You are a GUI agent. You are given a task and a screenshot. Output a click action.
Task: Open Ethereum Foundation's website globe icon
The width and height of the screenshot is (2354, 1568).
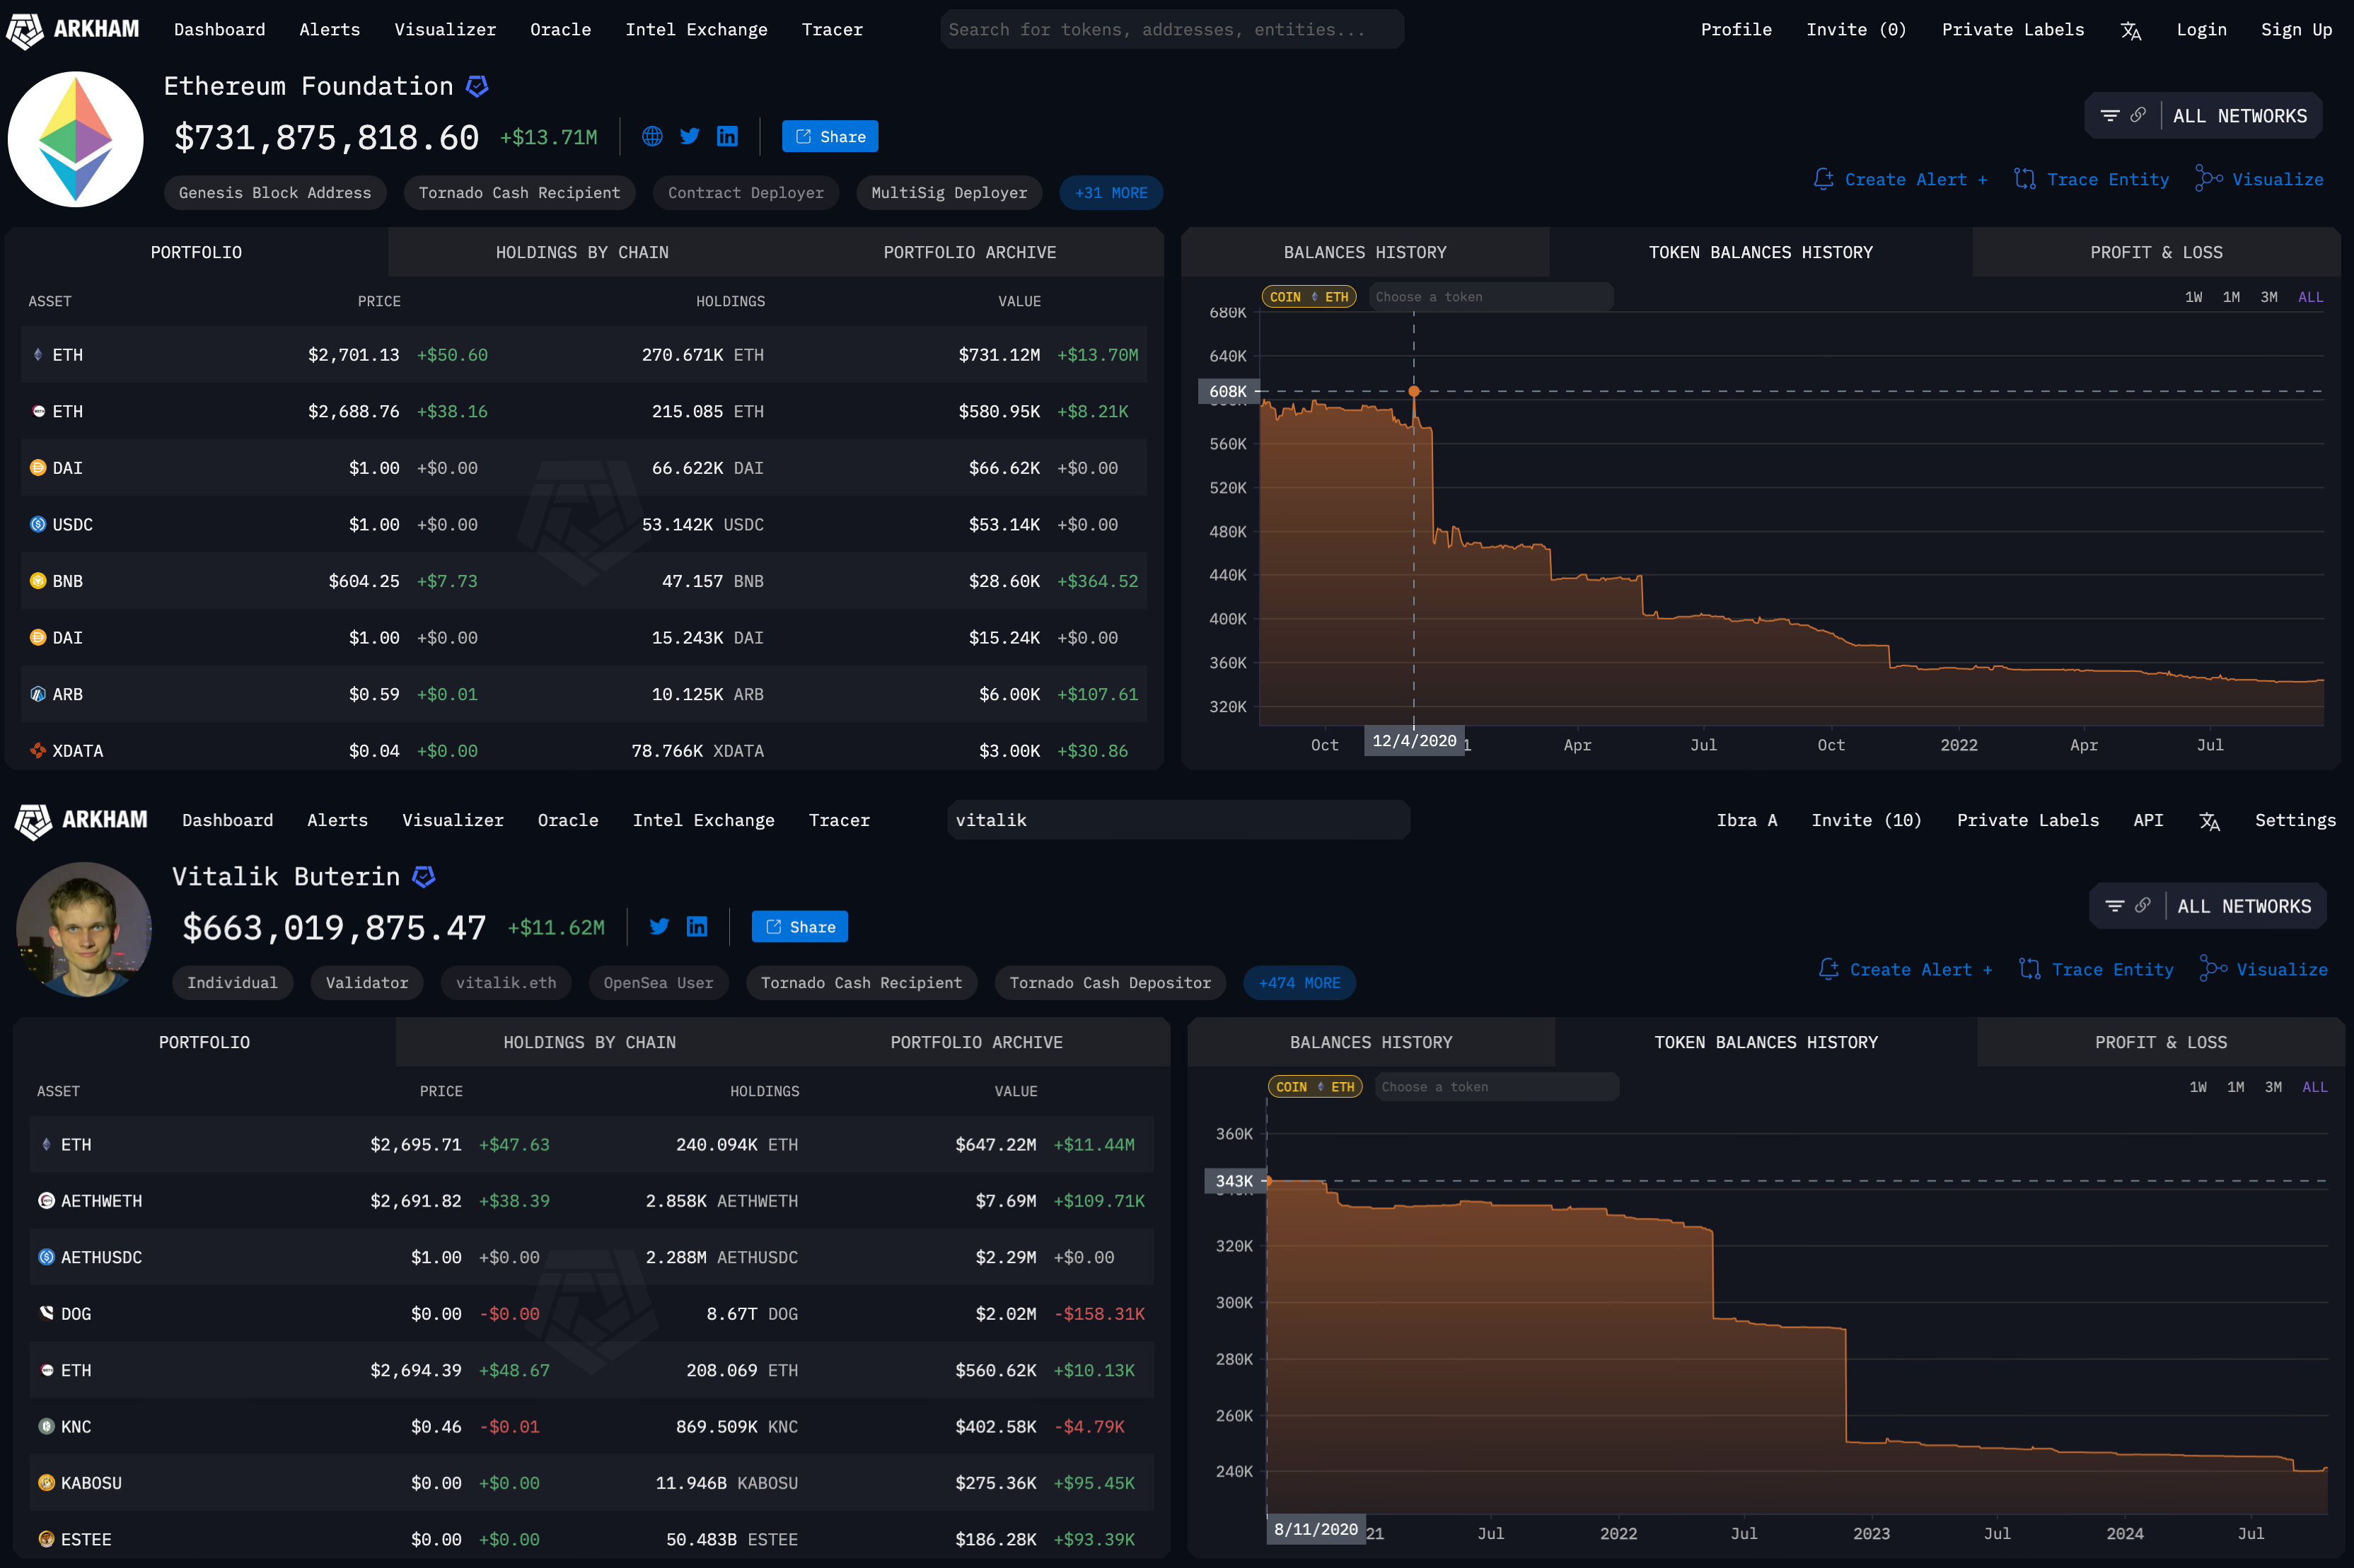652,136
